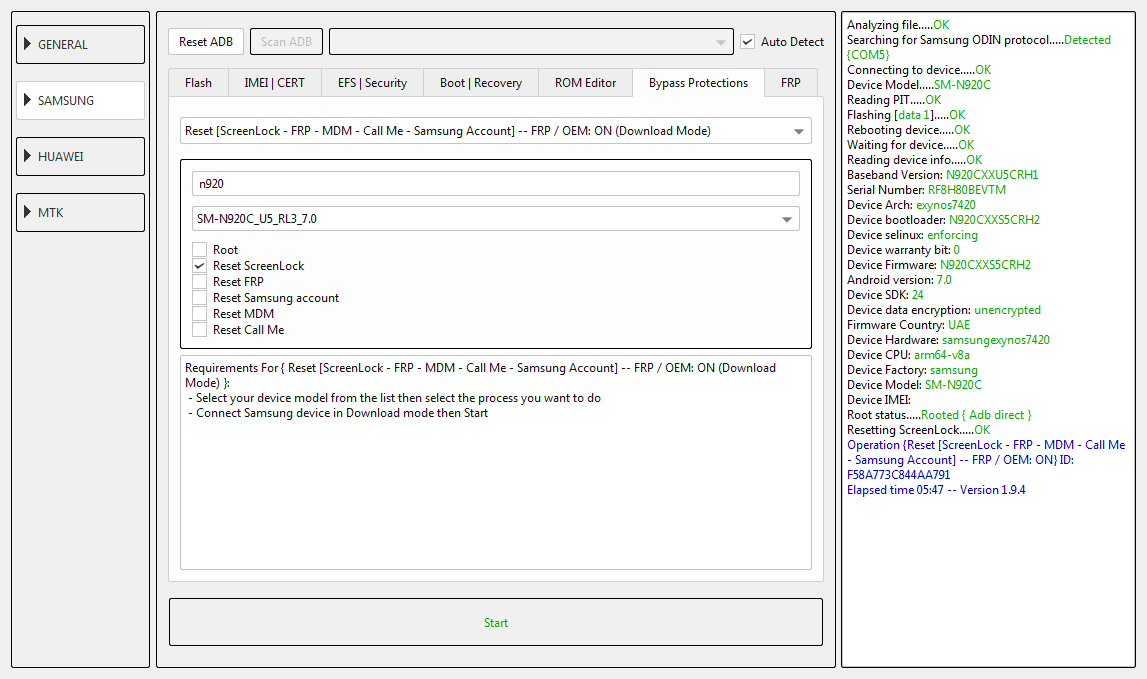
Task: Enable the Root checkbox
Action: pos(200,250)
